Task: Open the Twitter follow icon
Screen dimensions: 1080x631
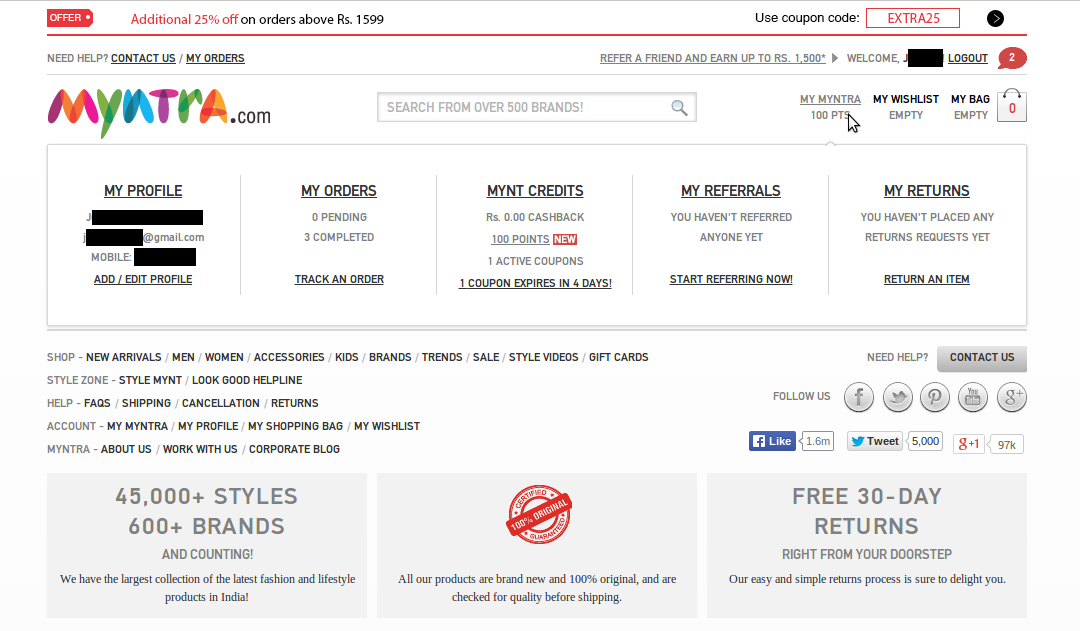Action: pos(897,397)
